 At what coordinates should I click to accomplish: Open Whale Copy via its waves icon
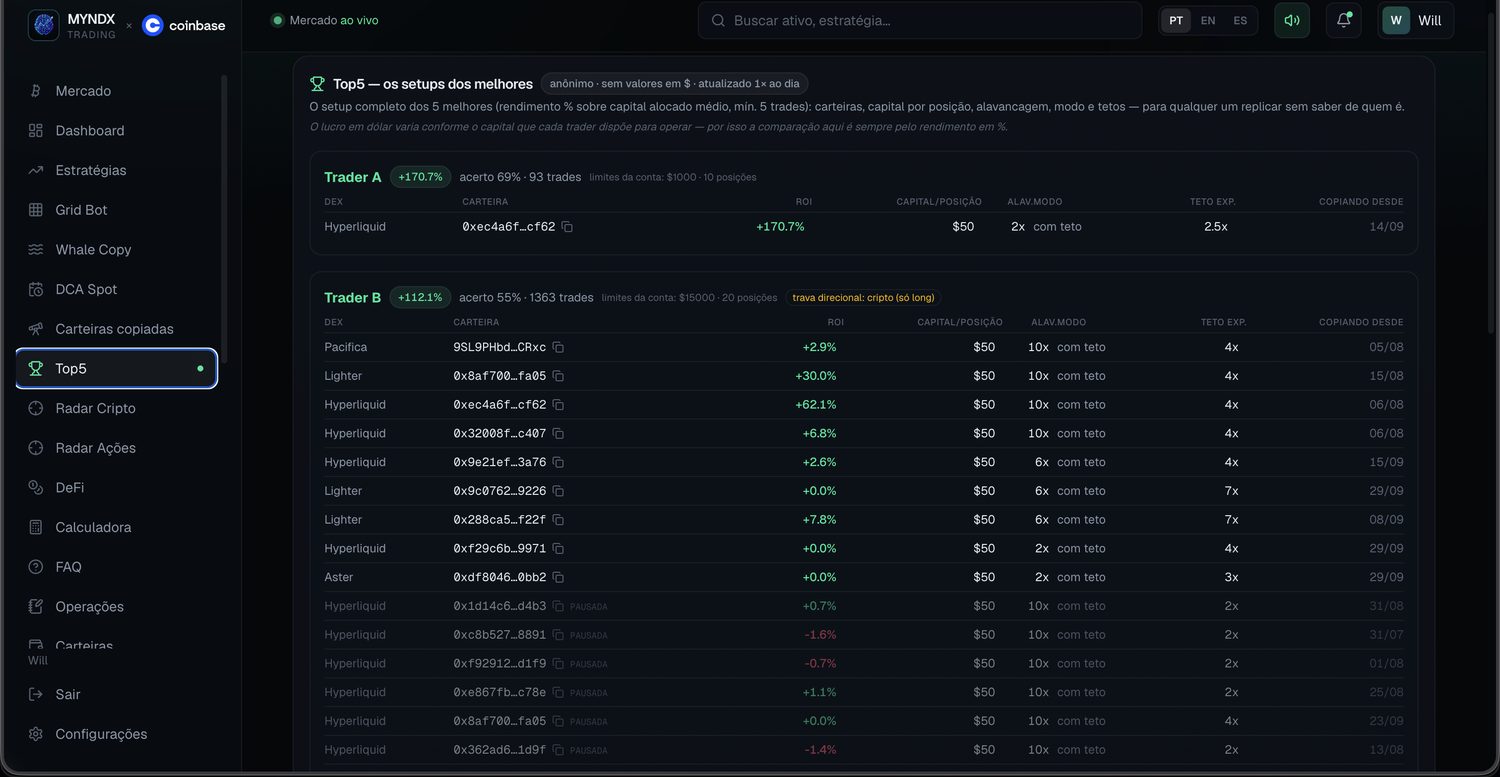36,250
